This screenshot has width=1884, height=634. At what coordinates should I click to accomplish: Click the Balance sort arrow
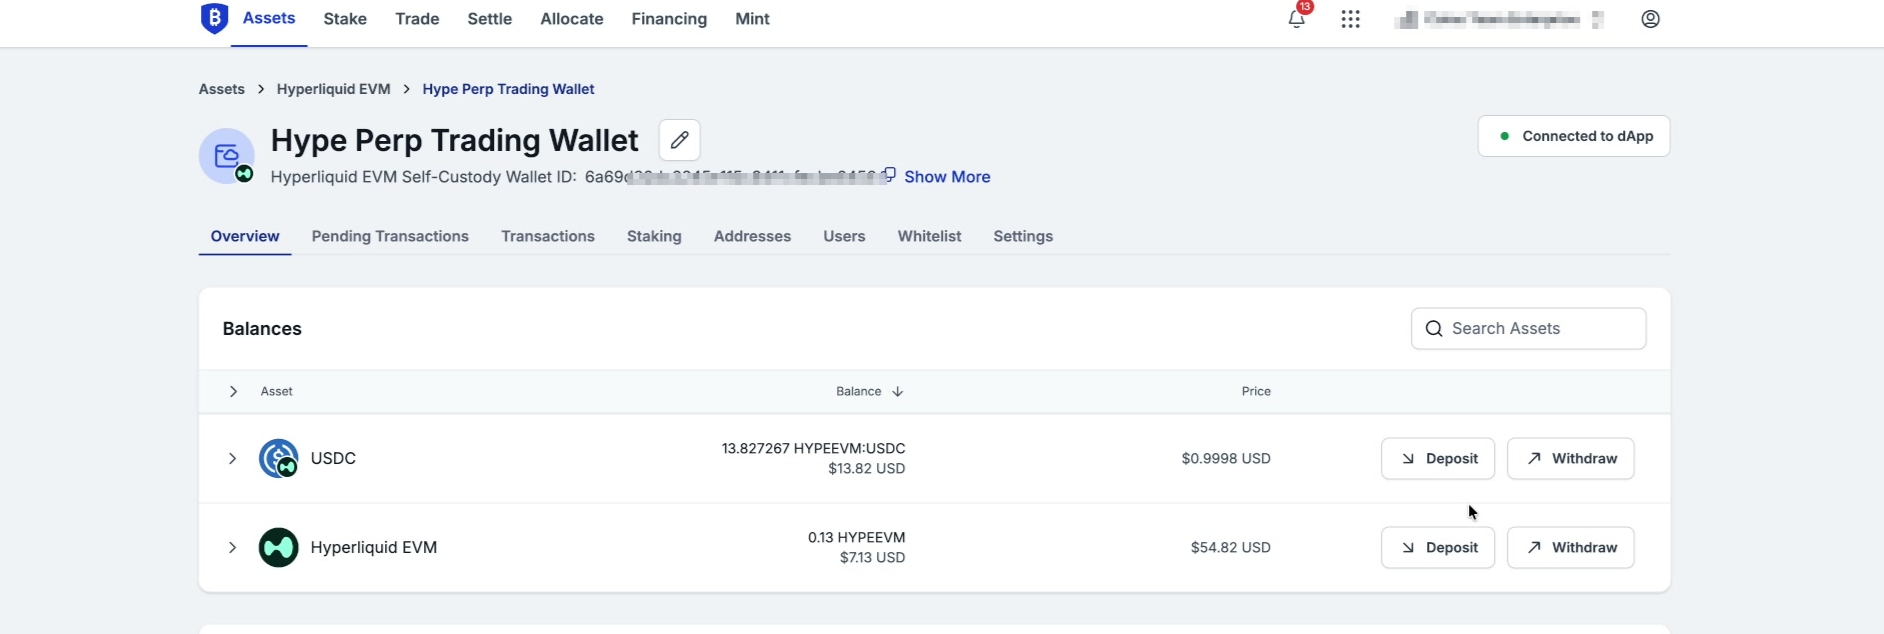coord(897,392)
